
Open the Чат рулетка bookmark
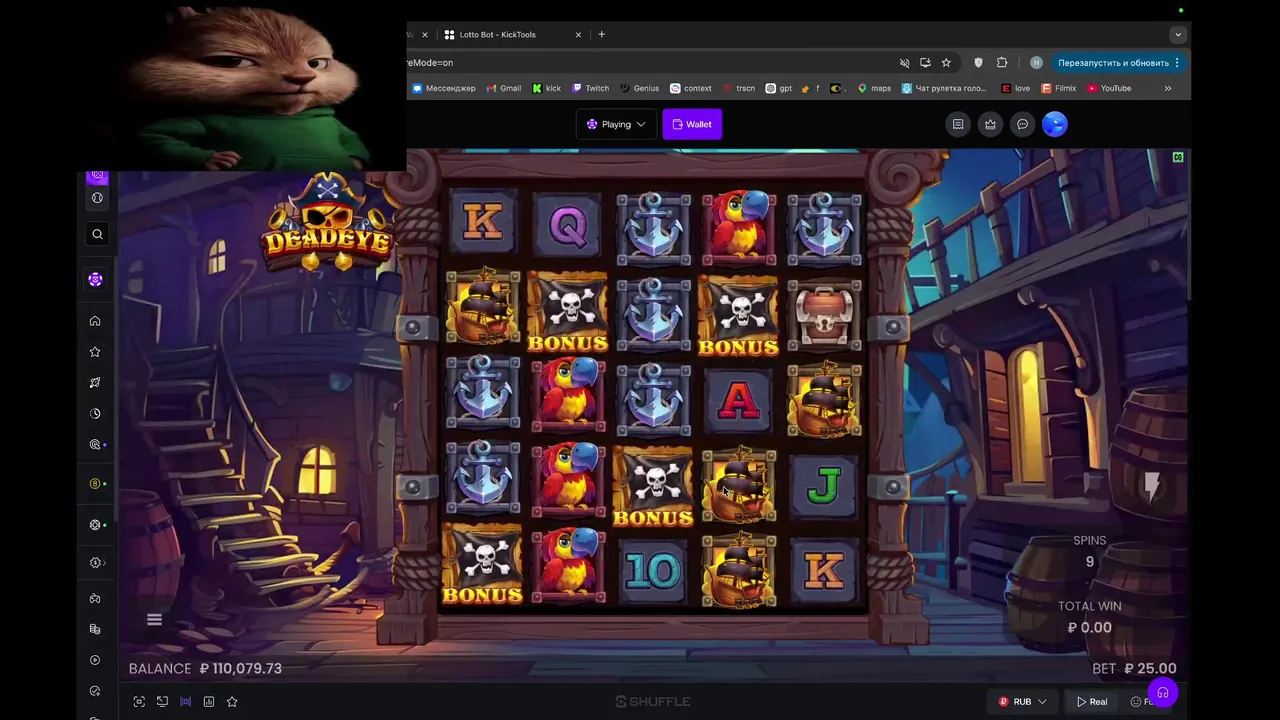(944, 88)
